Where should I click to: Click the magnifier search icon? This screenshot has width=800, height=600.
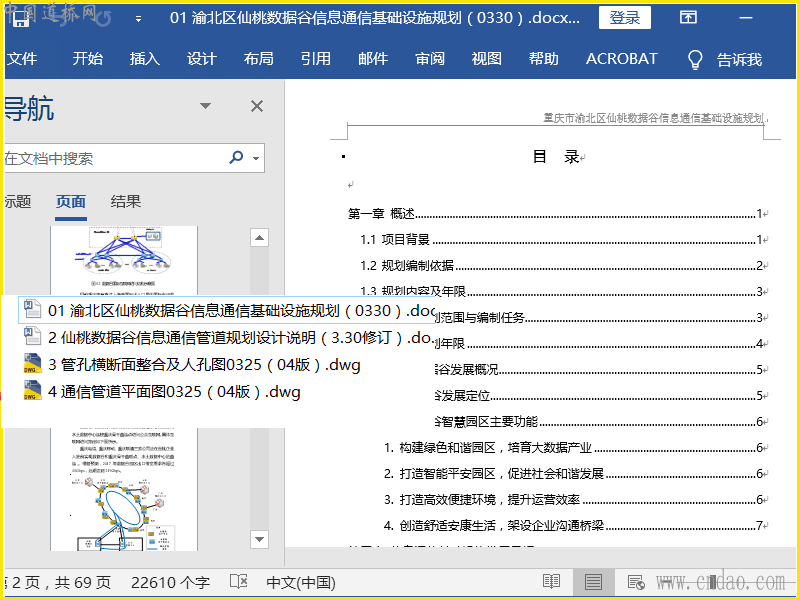tap(236, 158)
